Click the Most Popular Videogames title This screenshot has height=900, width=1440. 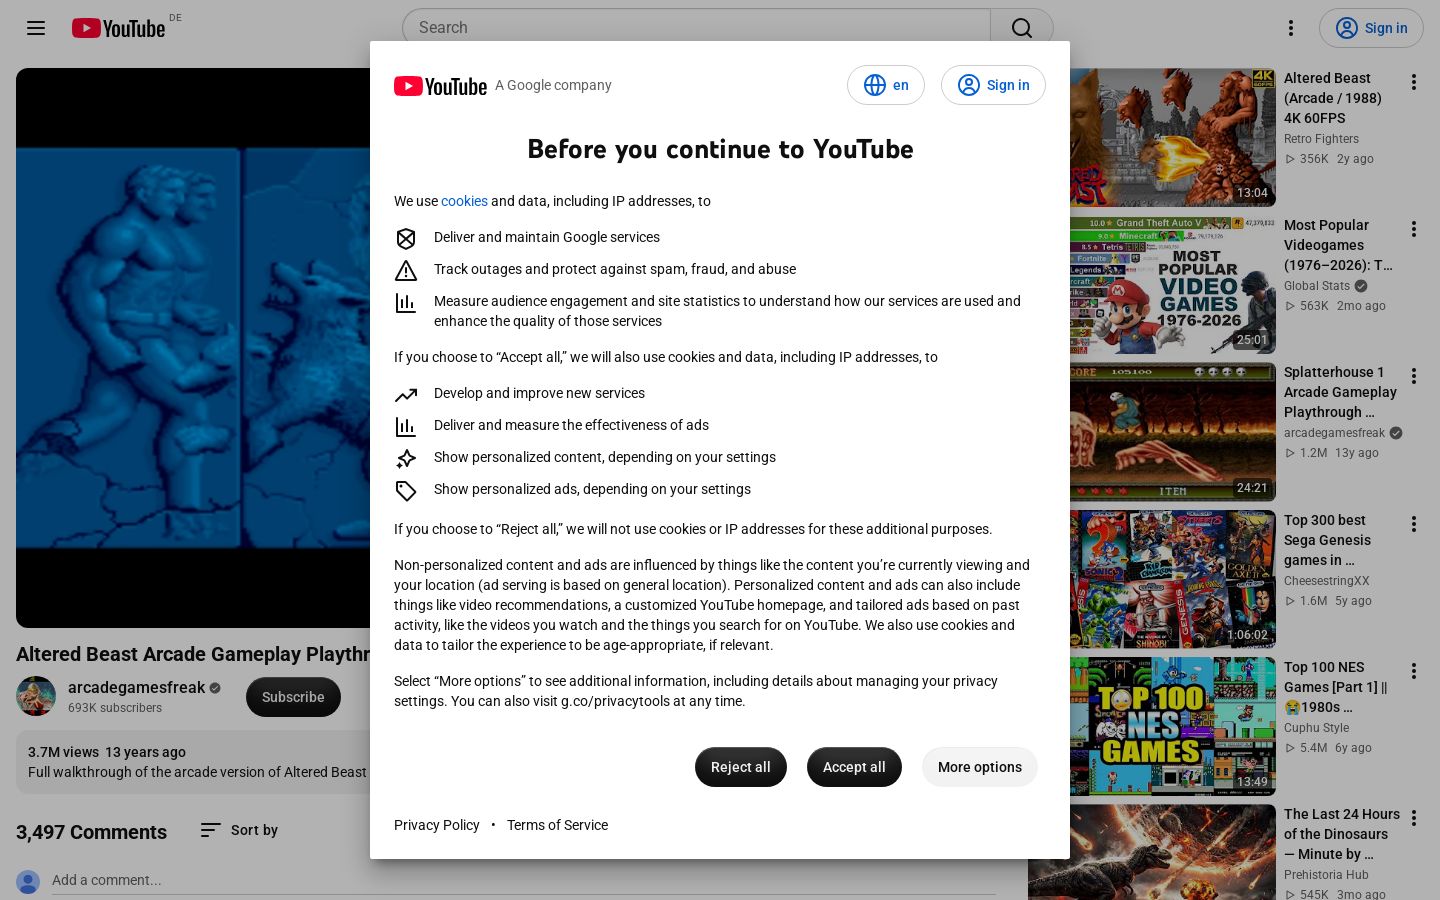[1338, 245]
